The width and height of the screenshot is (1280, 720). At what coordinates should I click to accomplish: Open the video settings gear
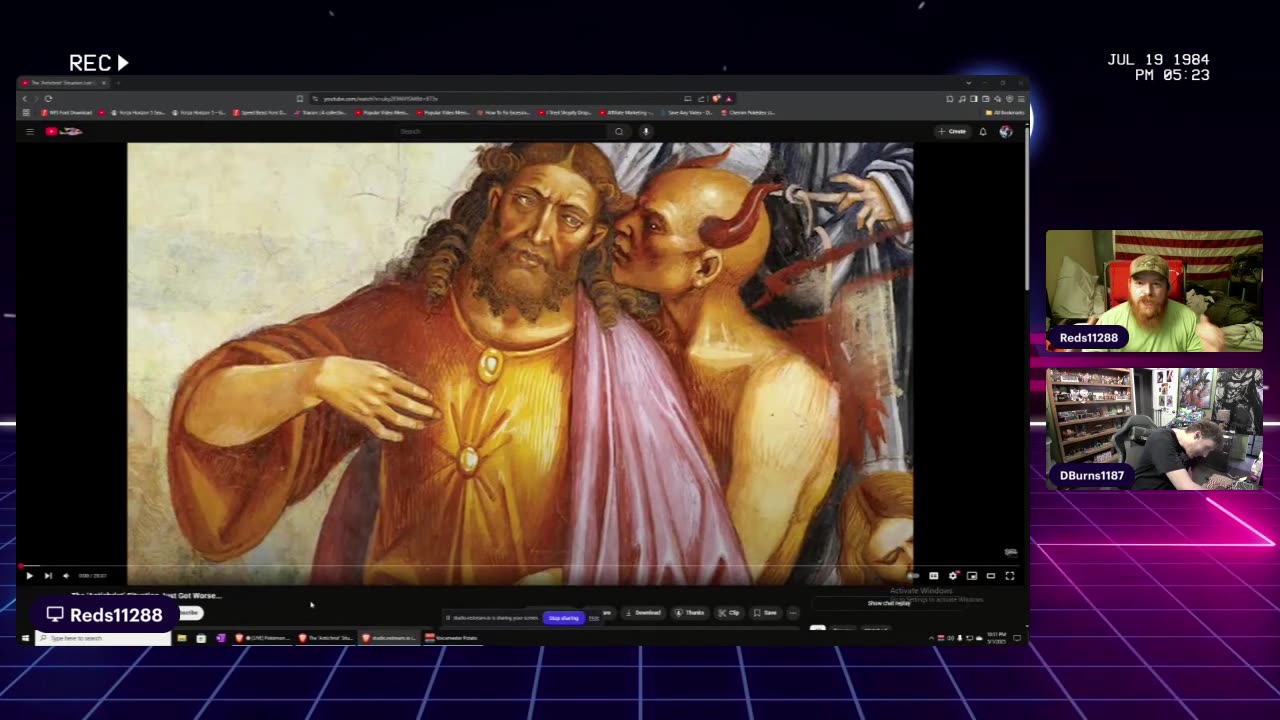pyautogui.click(x=953, y=576)
